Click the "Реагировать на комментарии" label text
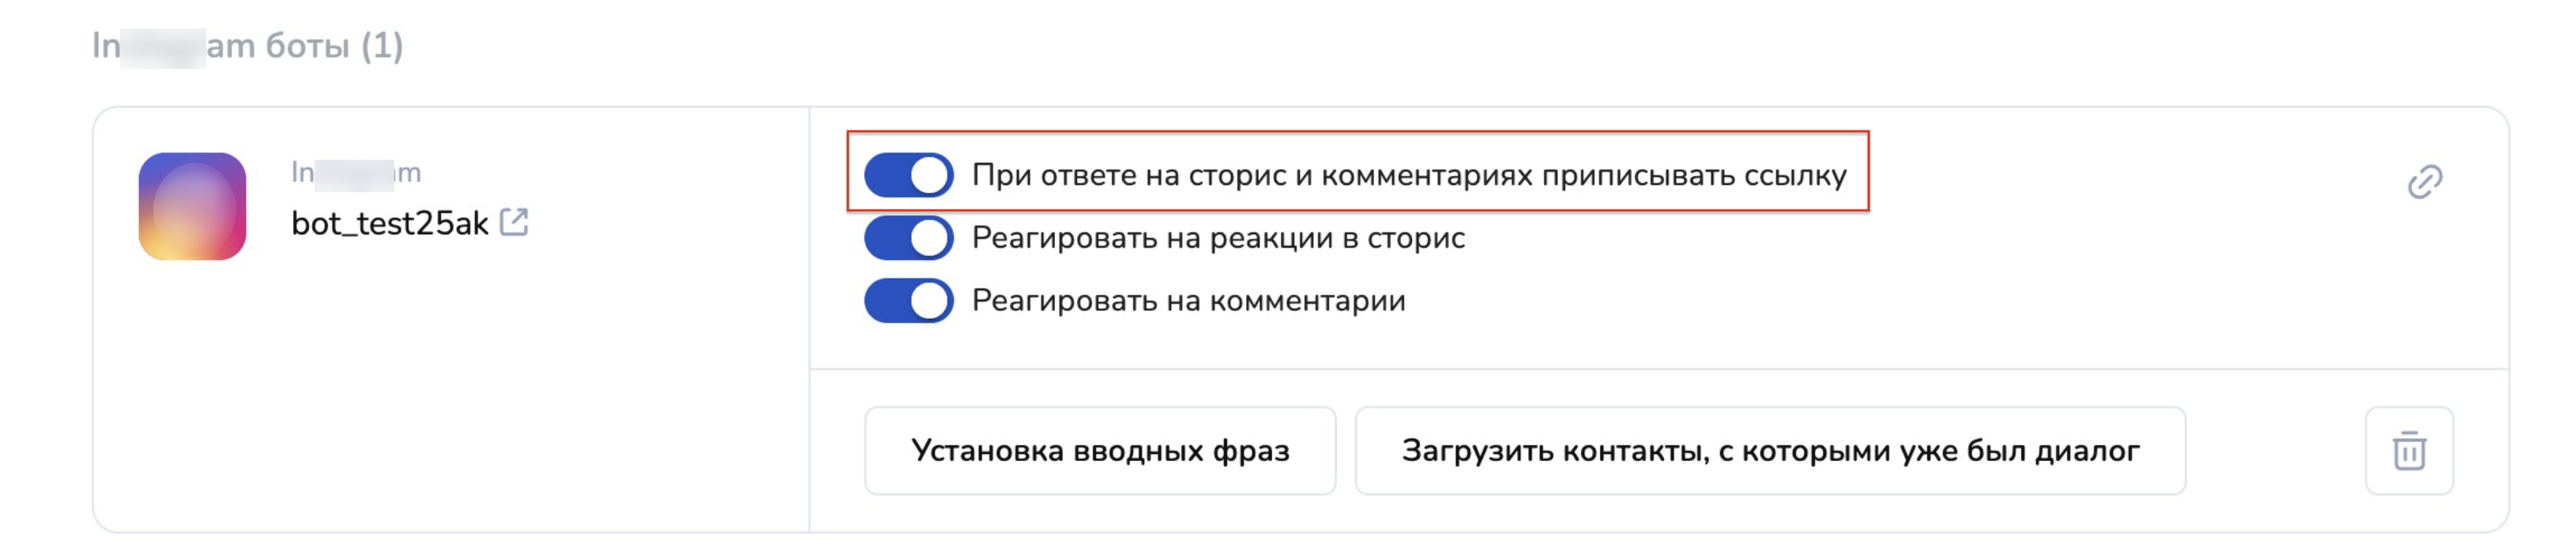 pyautogui.click(x=1188, y=301)
